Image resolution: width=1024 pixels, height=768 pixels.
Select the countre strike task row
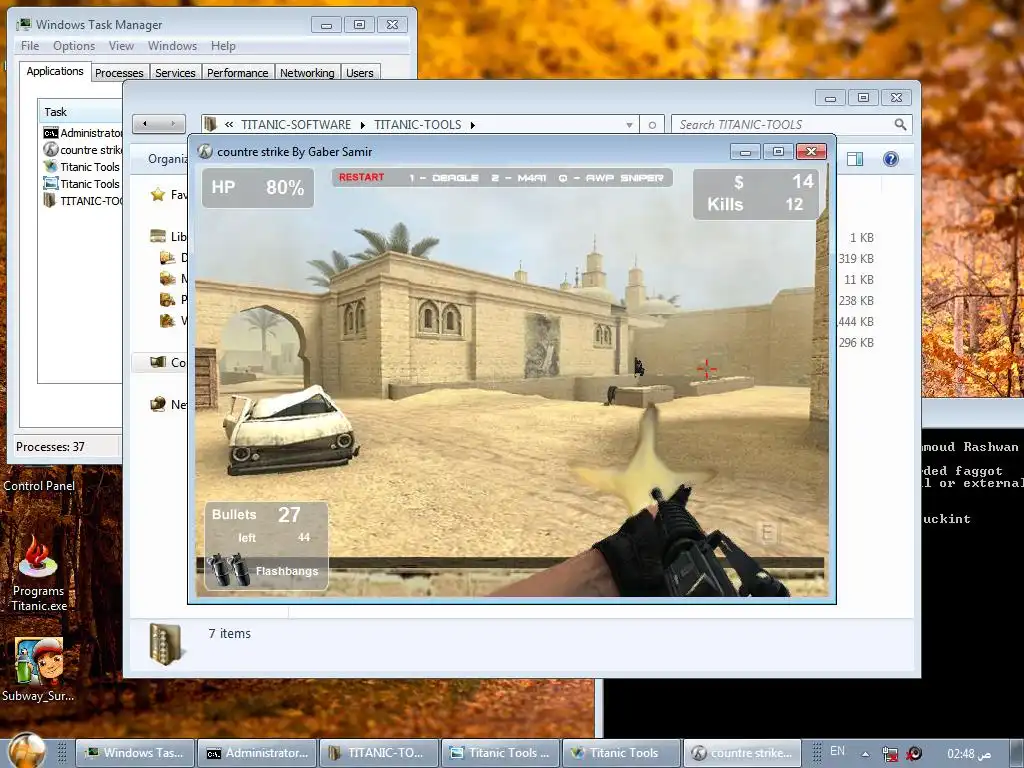tap(82, 150)
